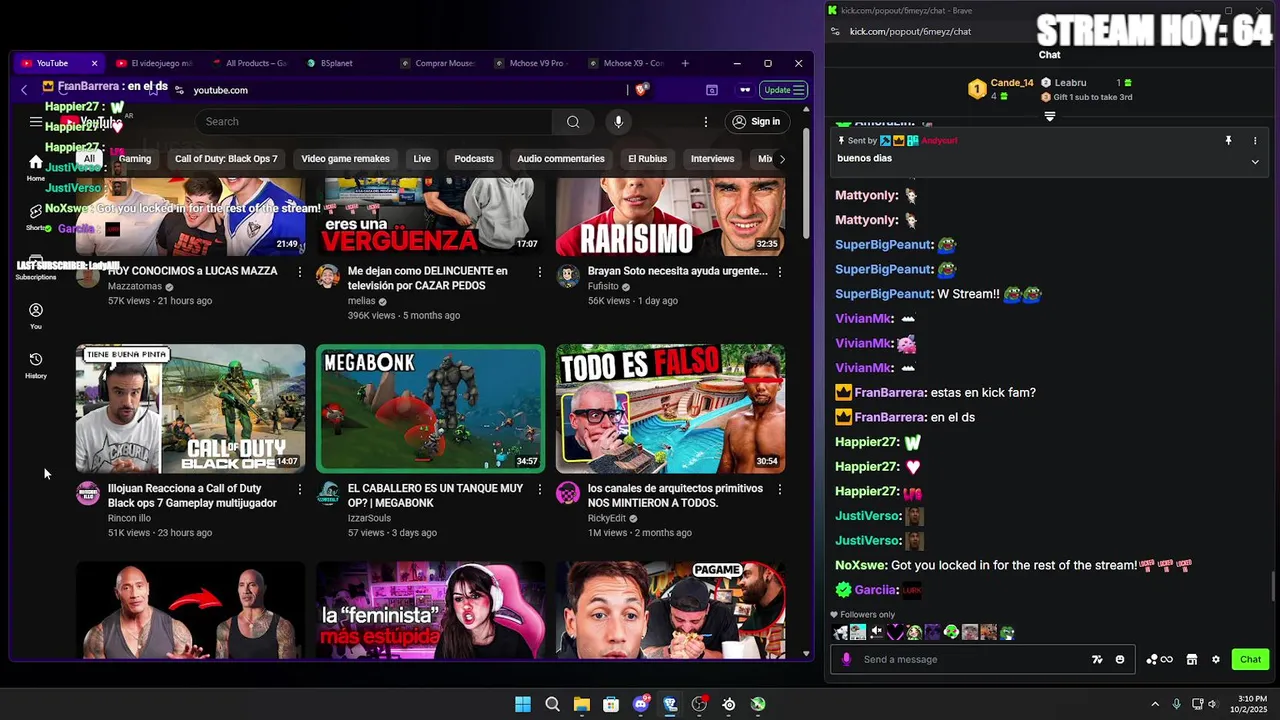Viewport: 1280px width, 720px height.
Task: Show more YouTube category chips arrow
Action: [782, 159]
